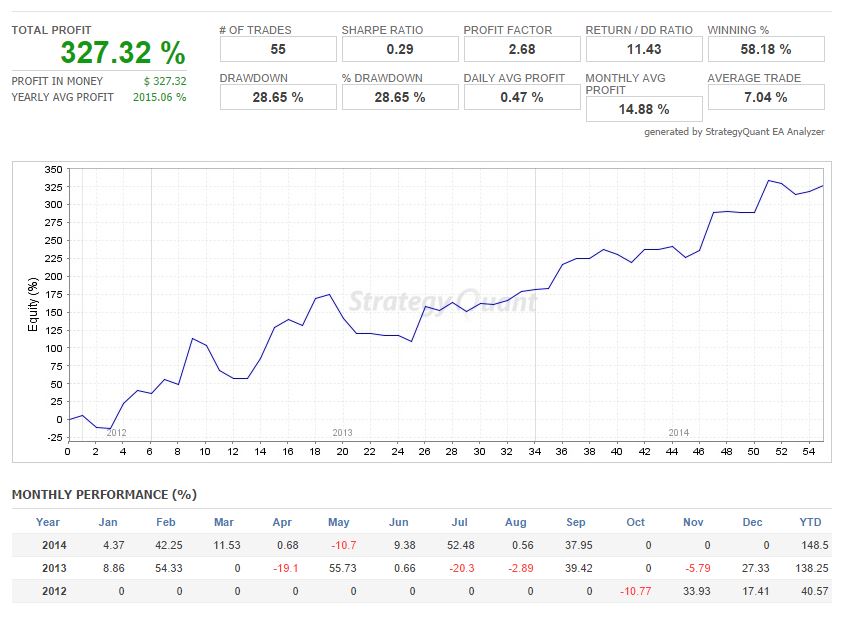
Task: Click 2014 March value 11.53
Action: pos(227,545)
